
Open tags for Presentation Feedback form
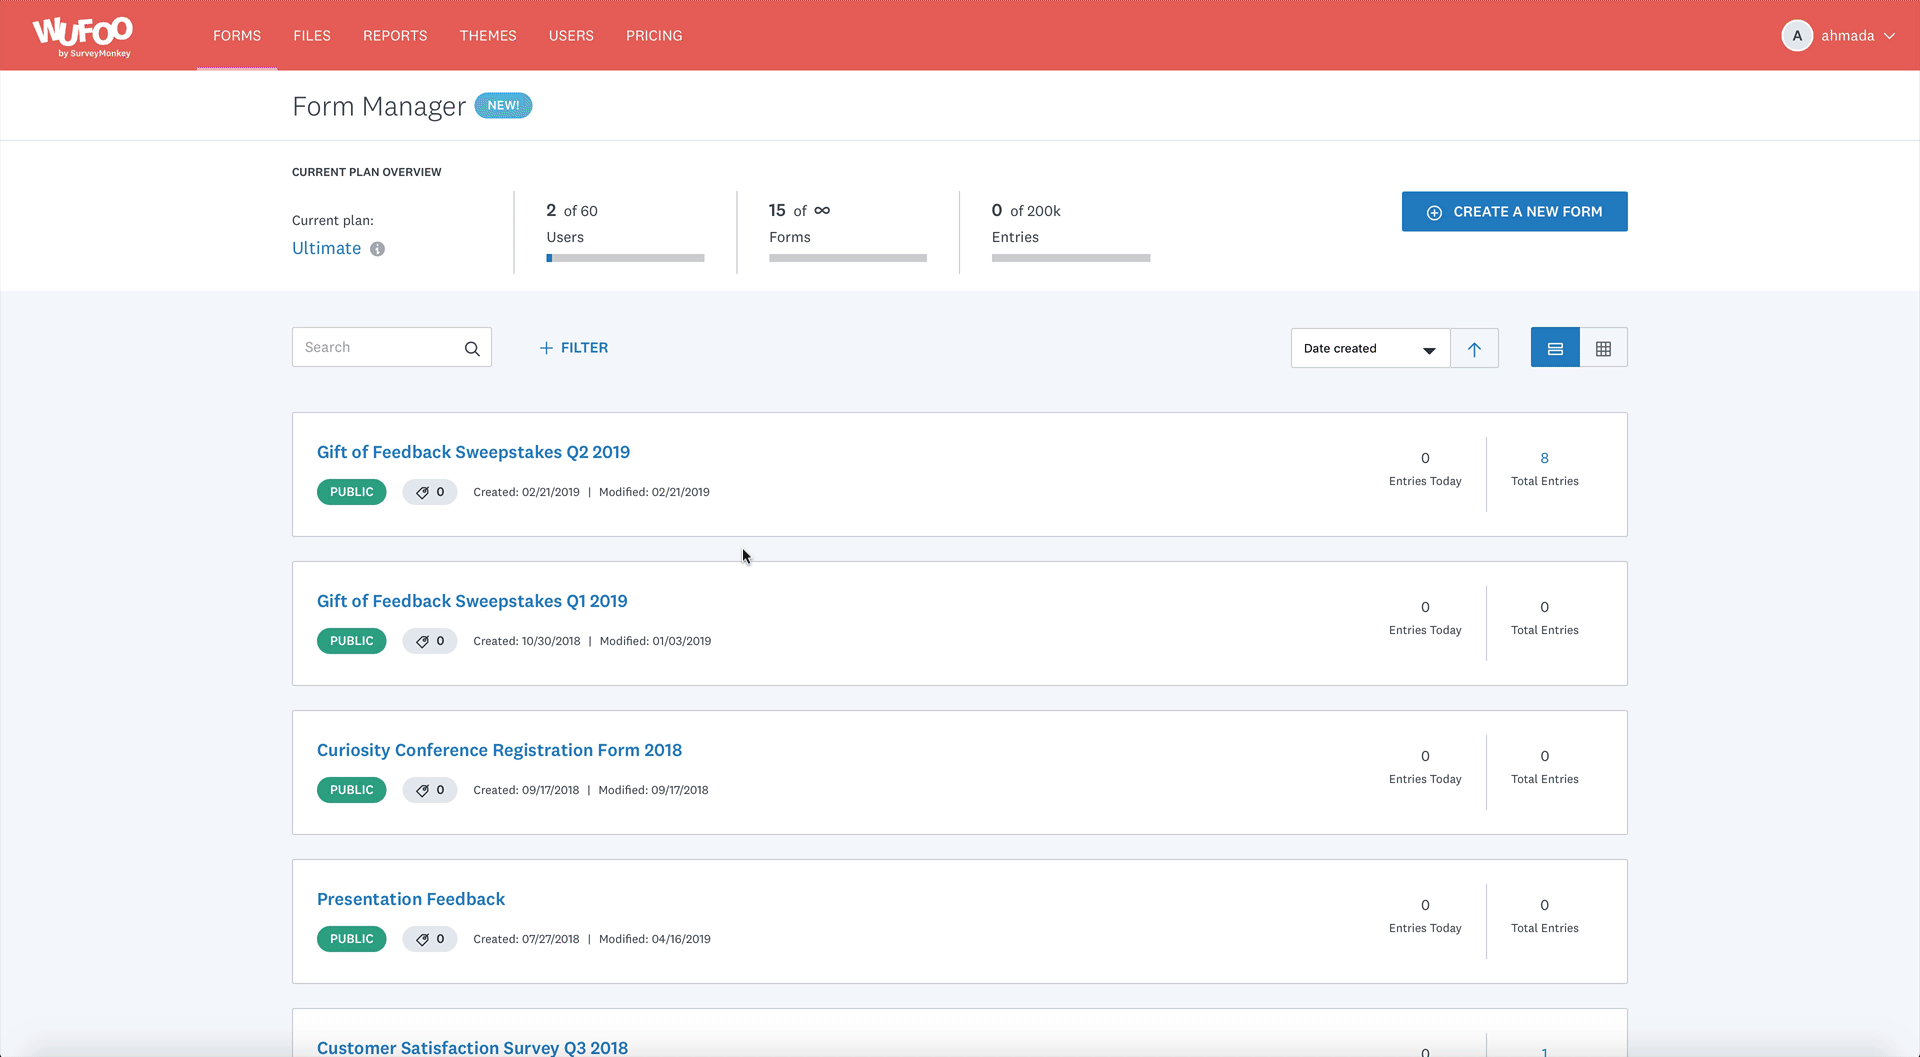coord(430,939)
